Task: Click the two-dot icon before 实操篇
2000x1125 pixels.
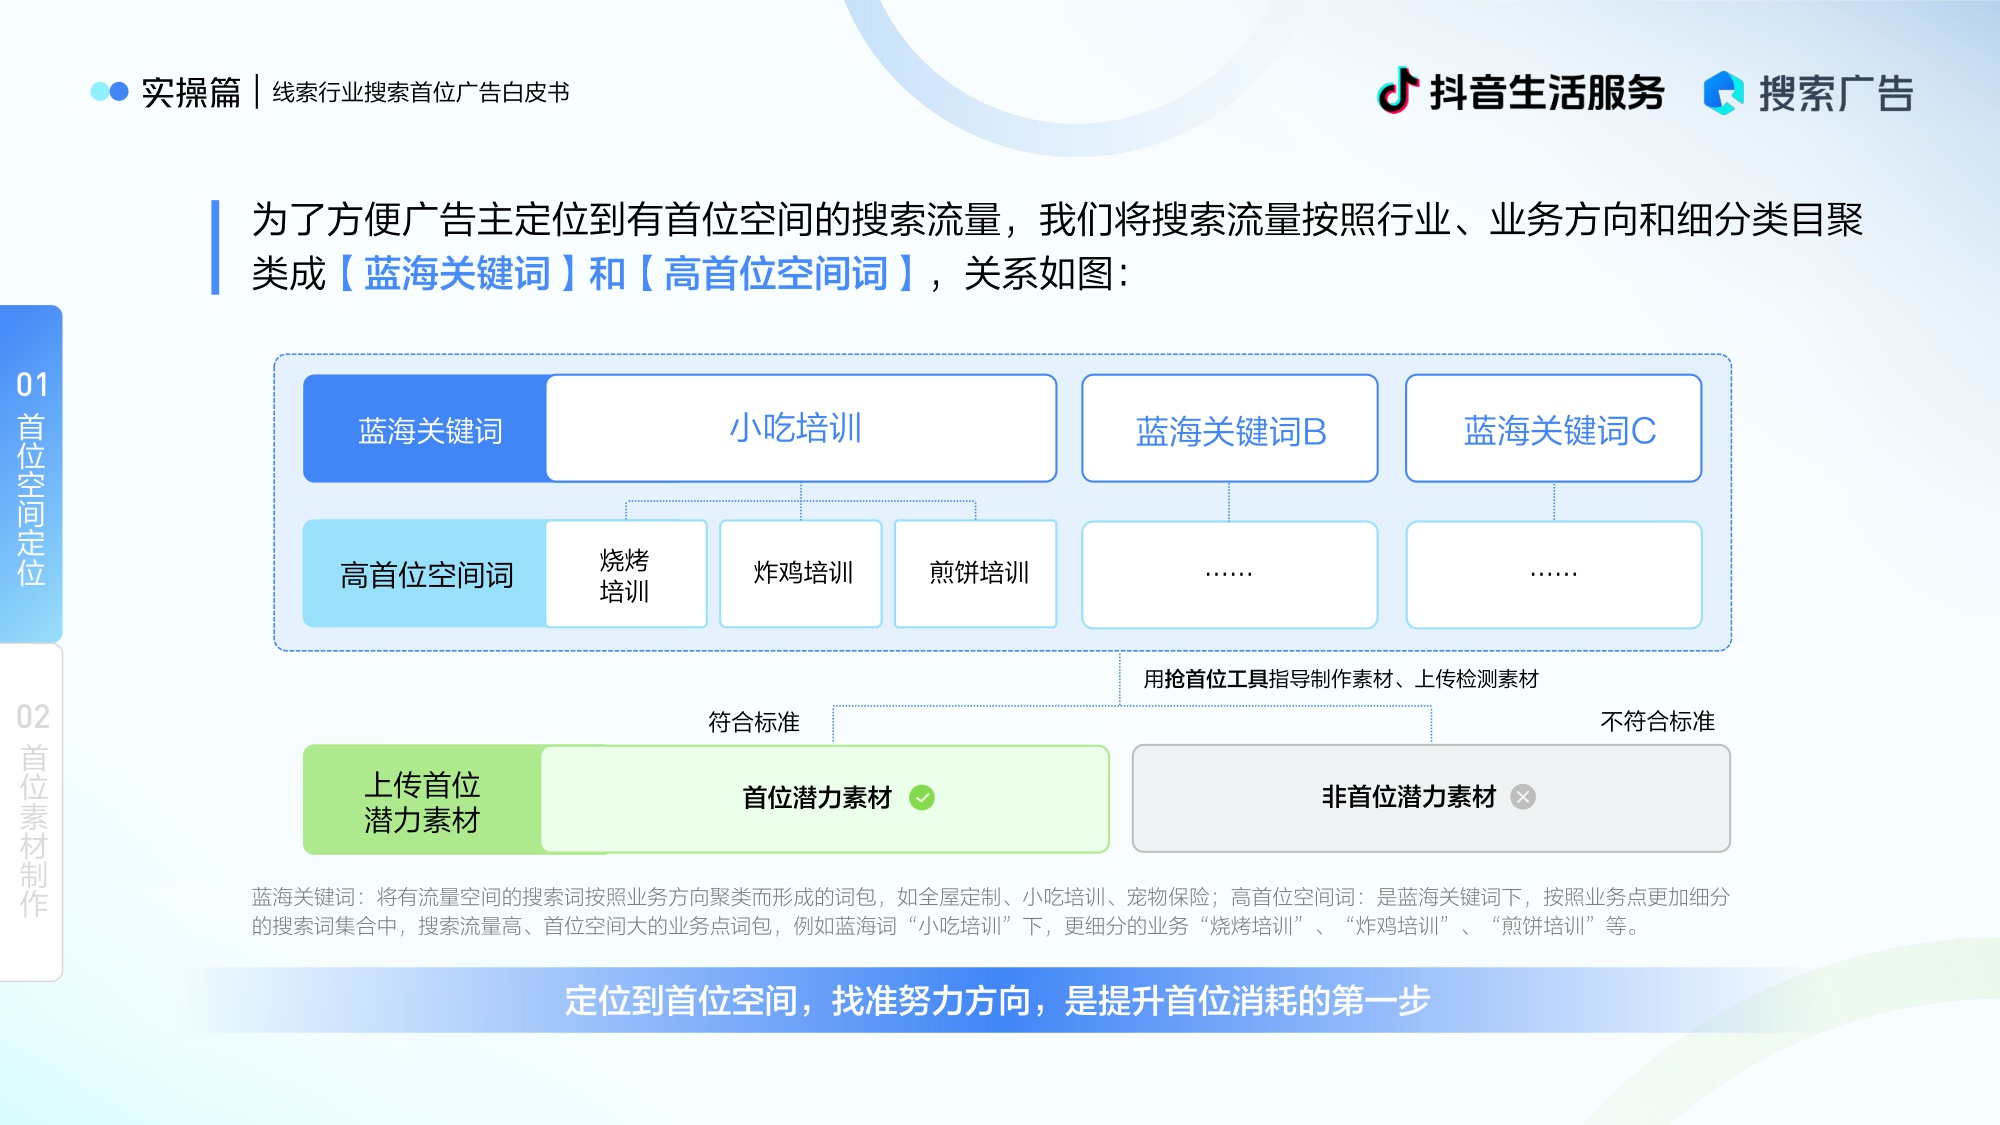Action: pyautogui.click(x=109, y=92)
